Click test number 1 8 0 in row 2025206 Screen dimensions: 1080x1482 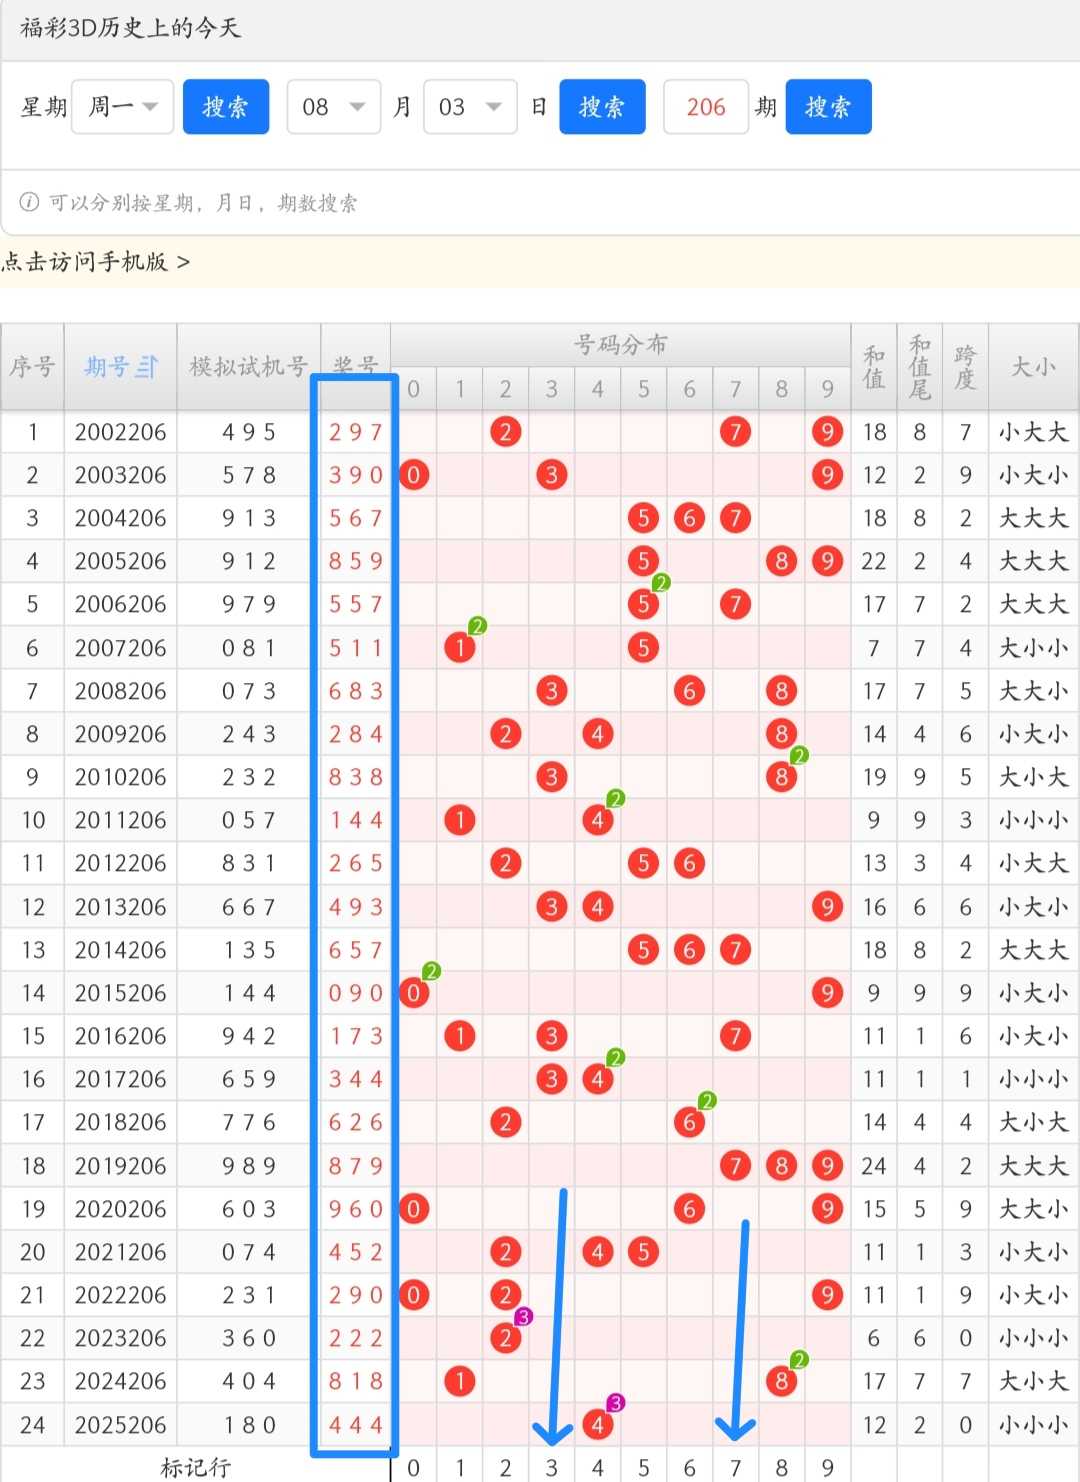tap(249, 1424)
